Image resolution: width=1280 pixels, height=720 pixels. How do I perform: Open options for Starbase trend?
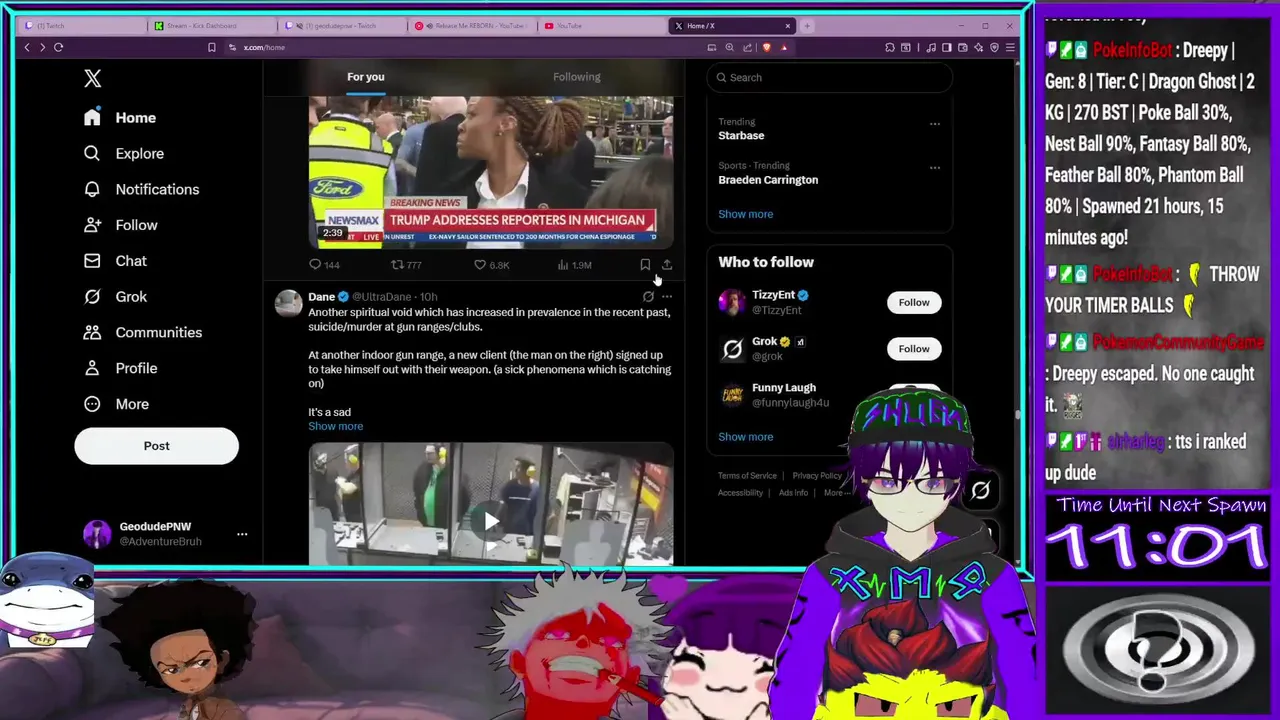click(935, 124)
